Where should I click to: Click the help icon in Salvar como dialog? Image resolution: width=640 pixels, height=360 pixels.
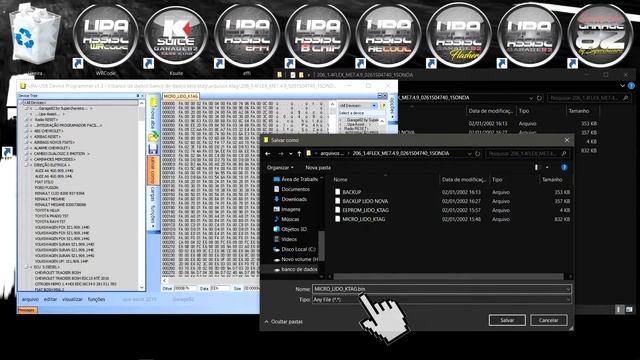pos(564,167)
